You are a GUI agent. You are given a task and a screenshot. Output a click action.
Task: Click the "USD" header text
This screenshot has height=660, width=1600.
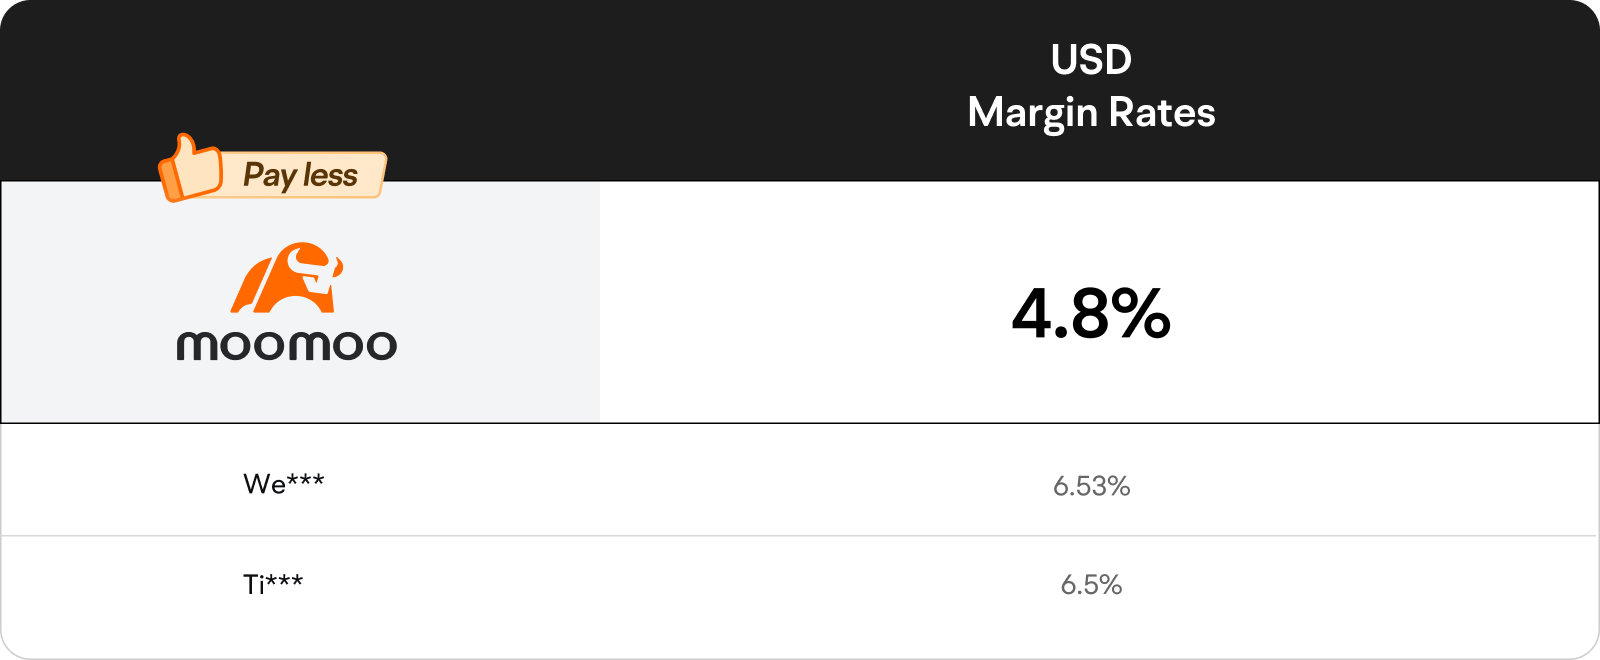(1091, 60)
